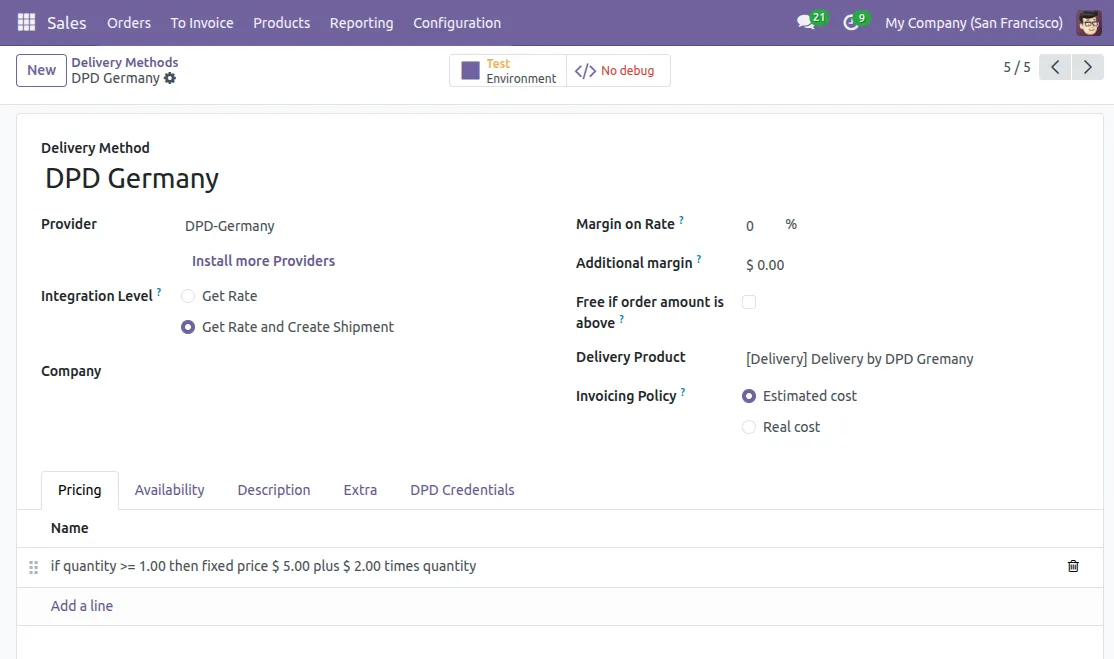
Task: Click the No debug code icon
Action: coord(585,70)
